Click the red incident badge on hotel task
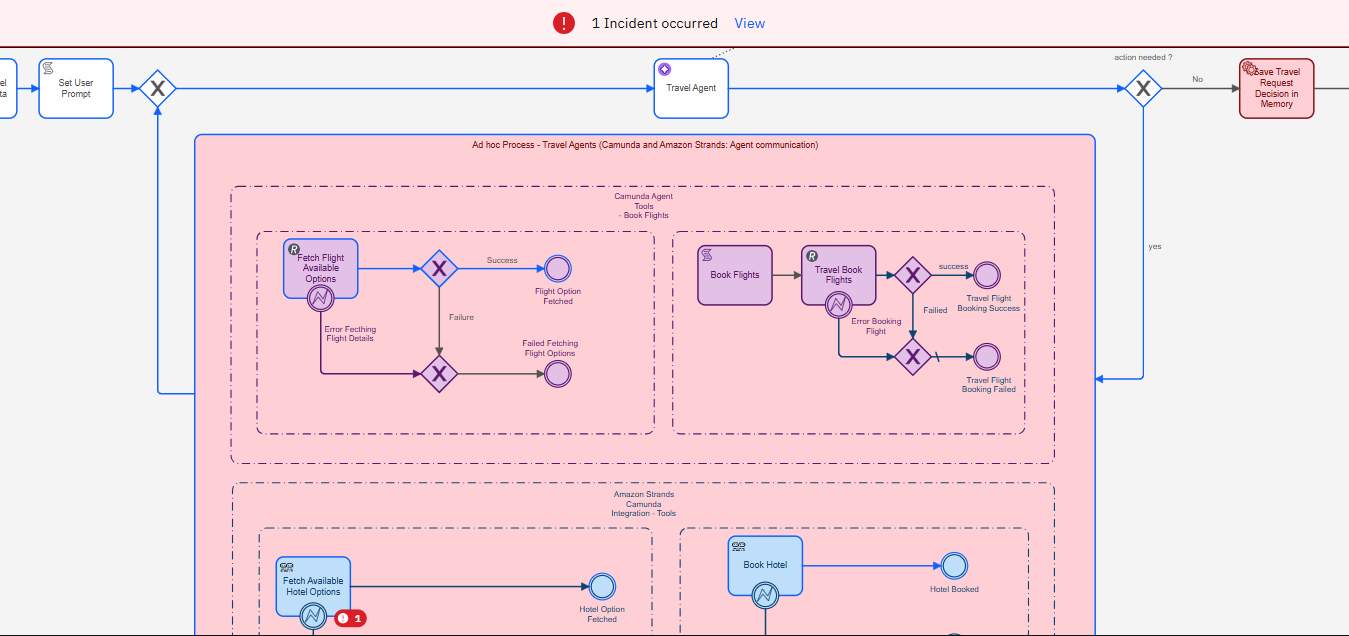1349x636 pixels. coord(350,618)
